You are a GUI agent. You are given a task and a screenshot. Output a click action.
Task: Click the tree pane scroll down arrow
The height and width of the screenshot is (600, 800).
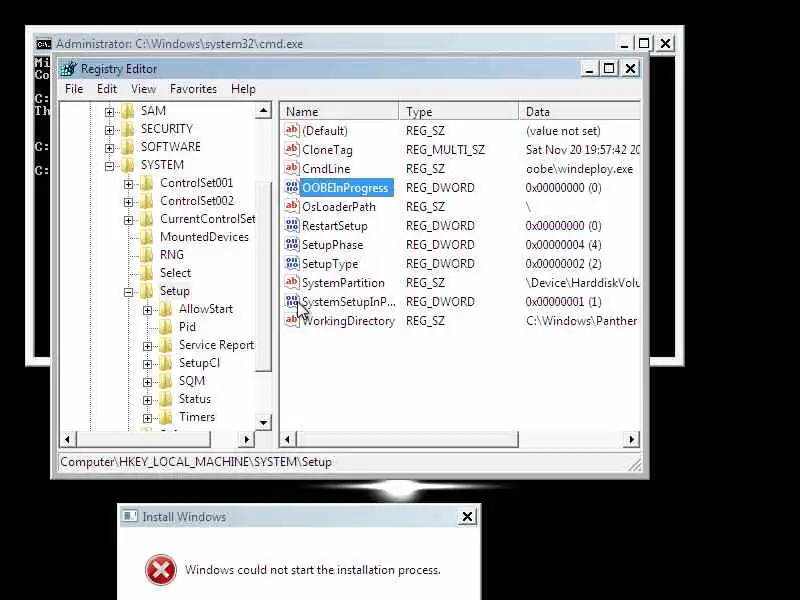(263, 422)
